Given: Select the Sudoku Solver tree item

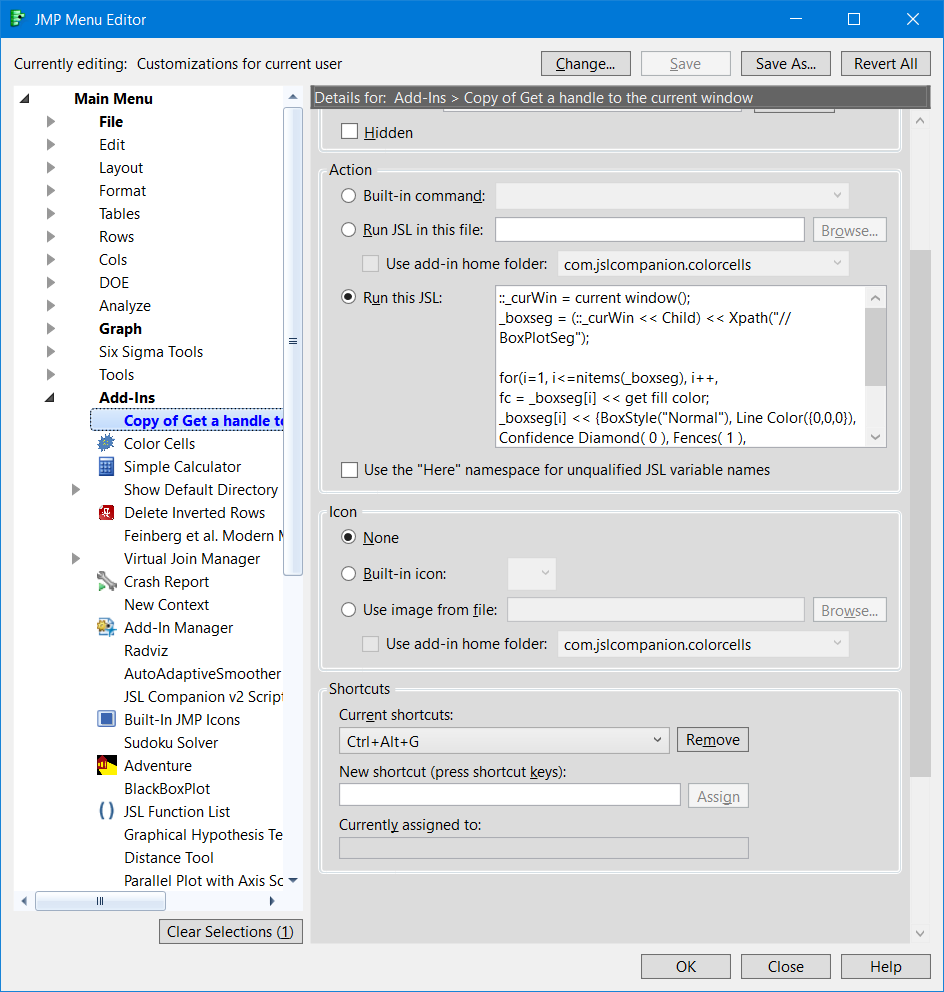Looking at the screenshot, I should coord(171,743).
